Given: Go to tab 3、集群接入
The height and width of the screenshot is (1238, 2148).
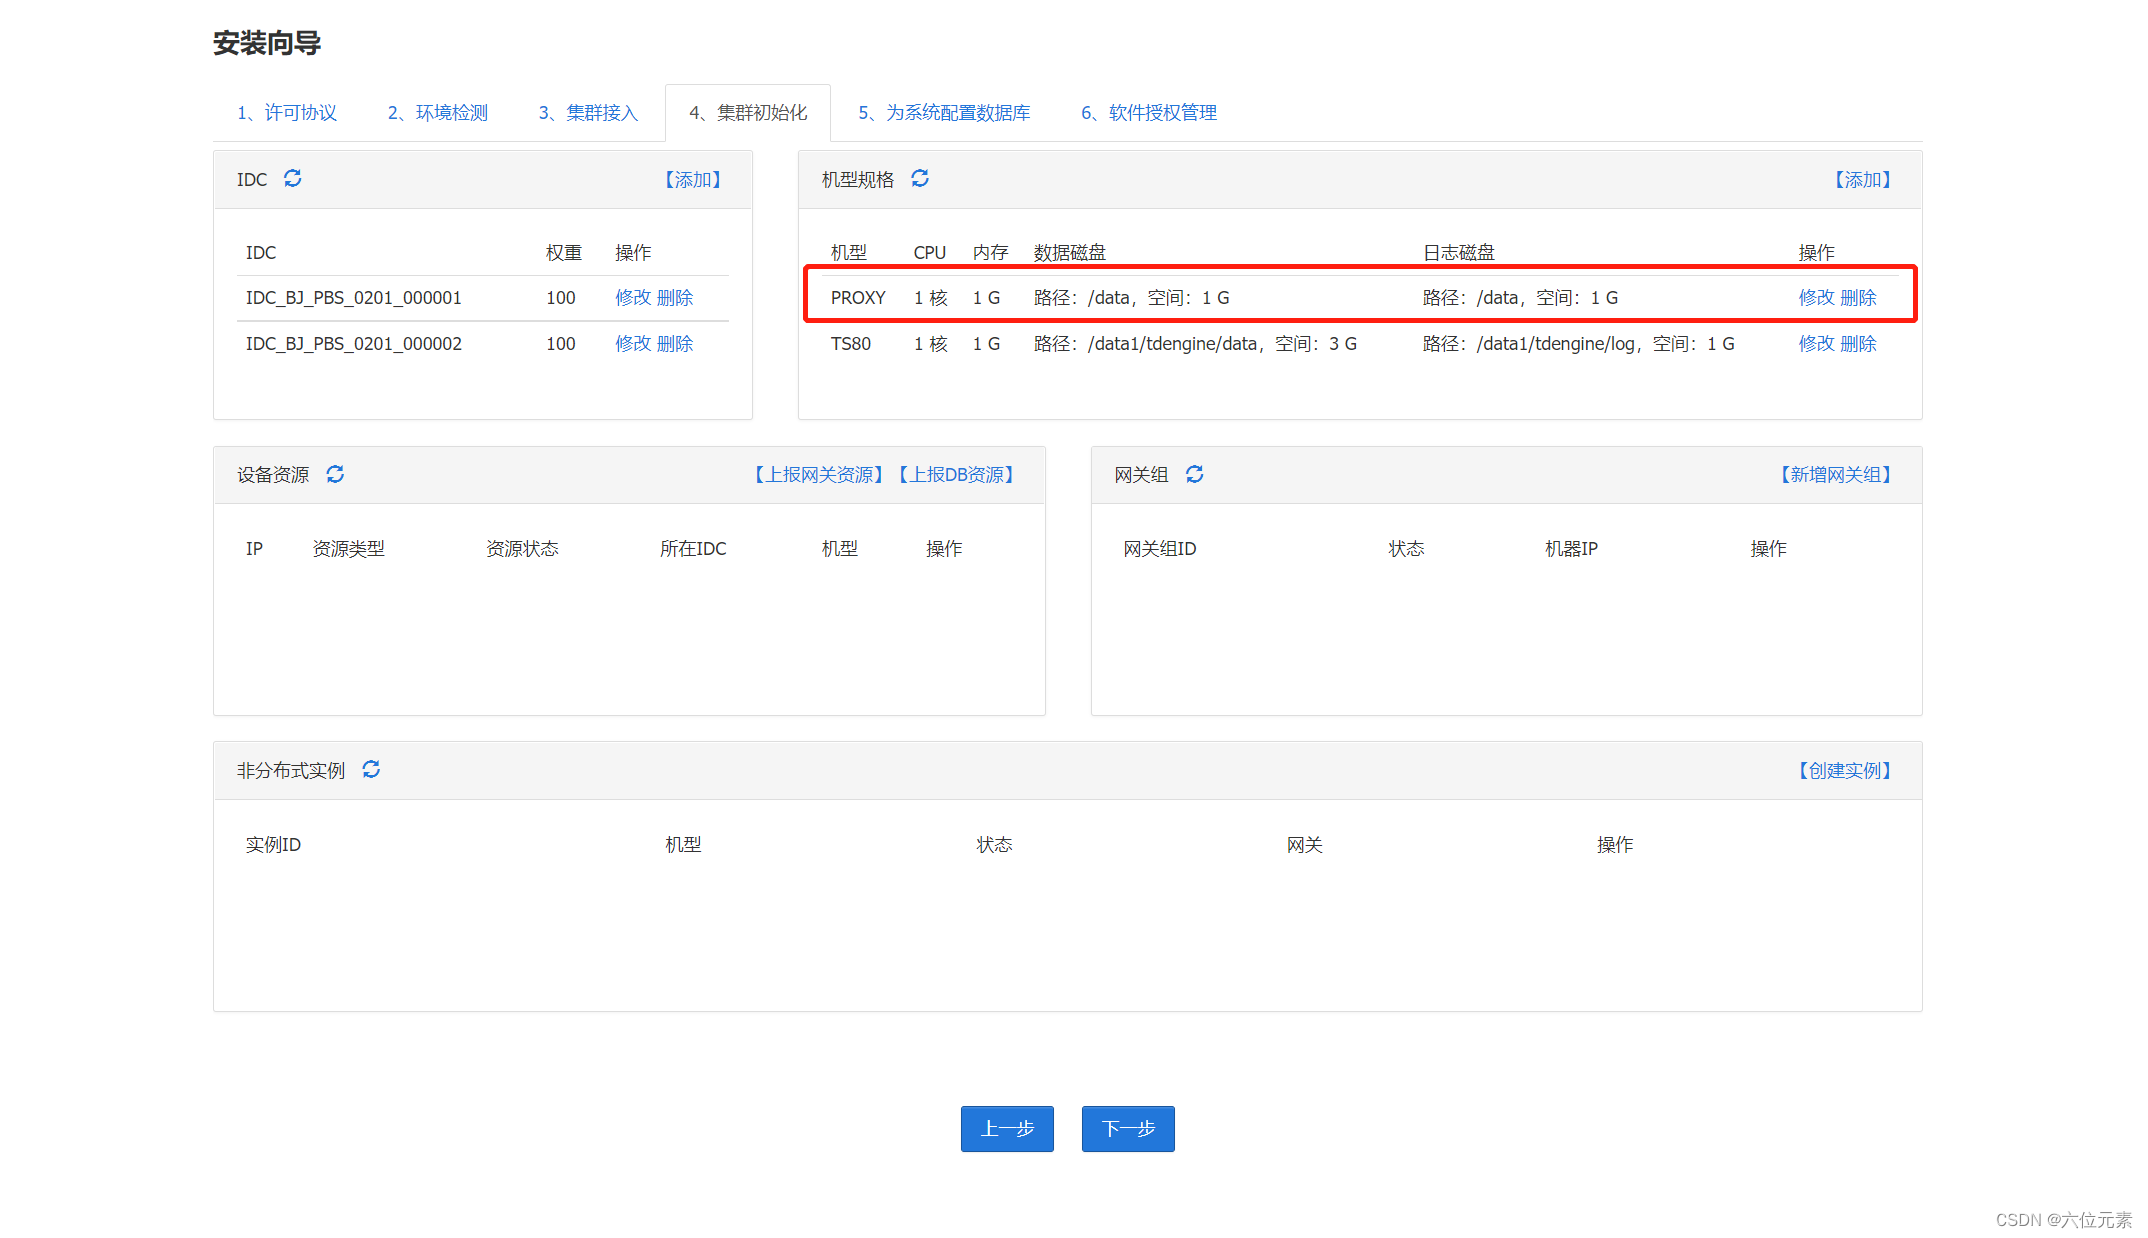Looking at the screenshot, I should point(588,113).
